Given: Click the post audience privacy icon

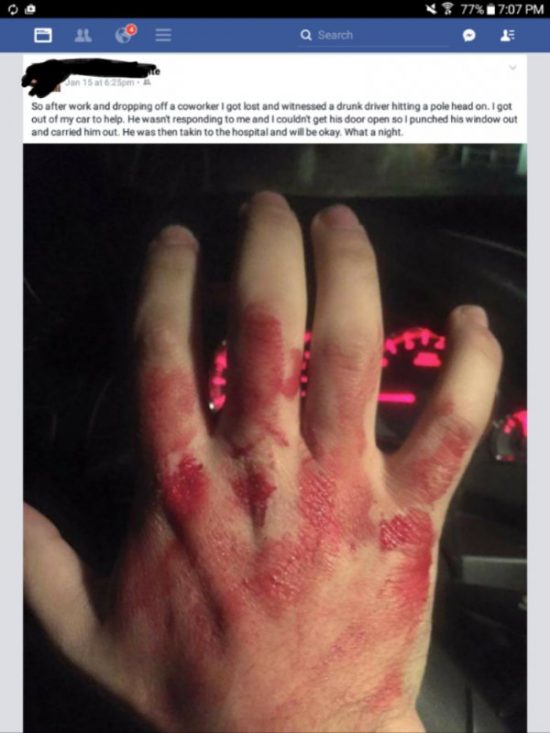Looking at the screenshot, I should coord(145,83).
